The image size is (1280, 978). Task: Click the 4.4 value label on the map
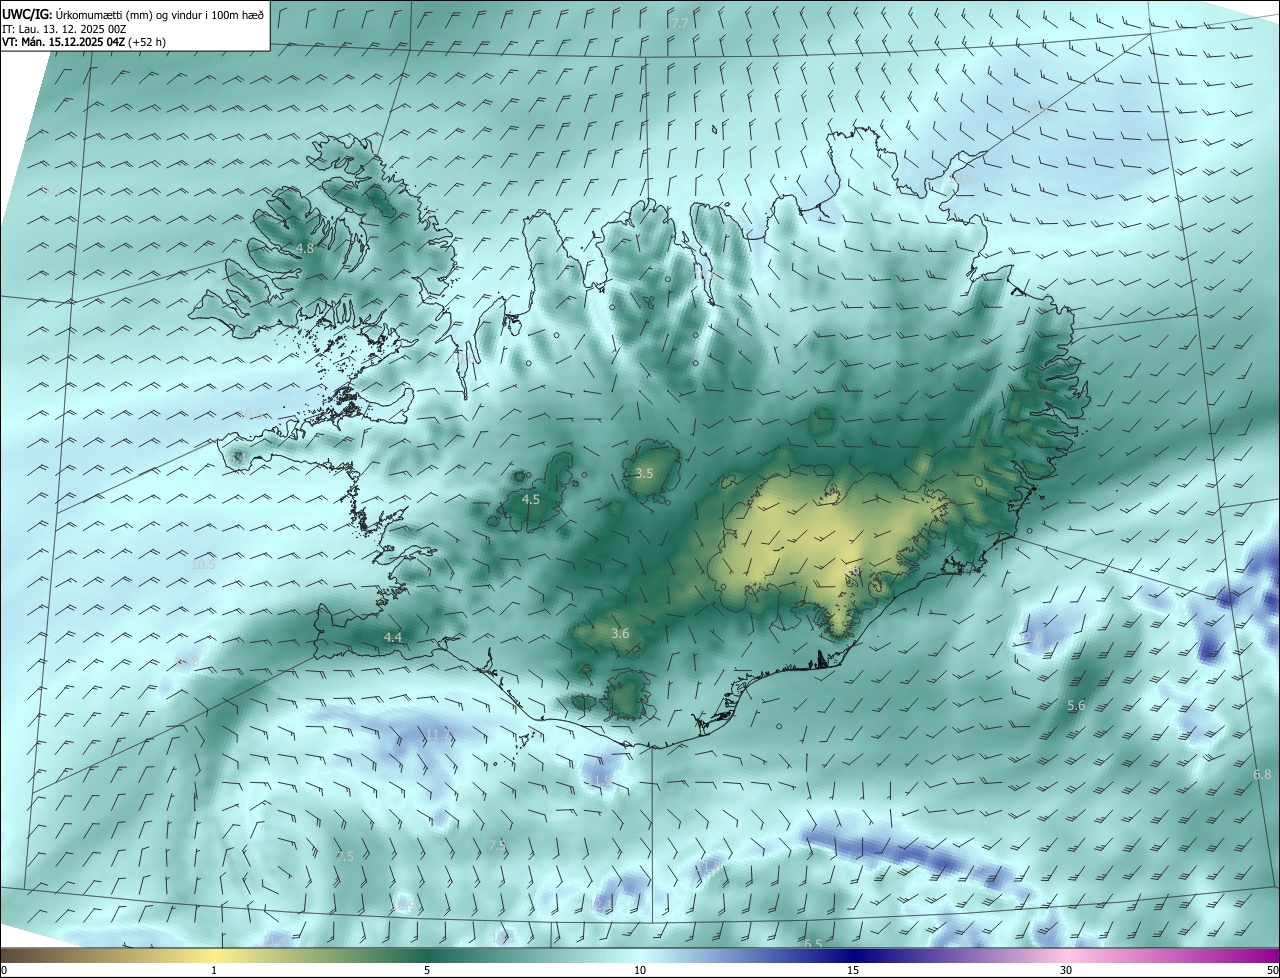393,637
